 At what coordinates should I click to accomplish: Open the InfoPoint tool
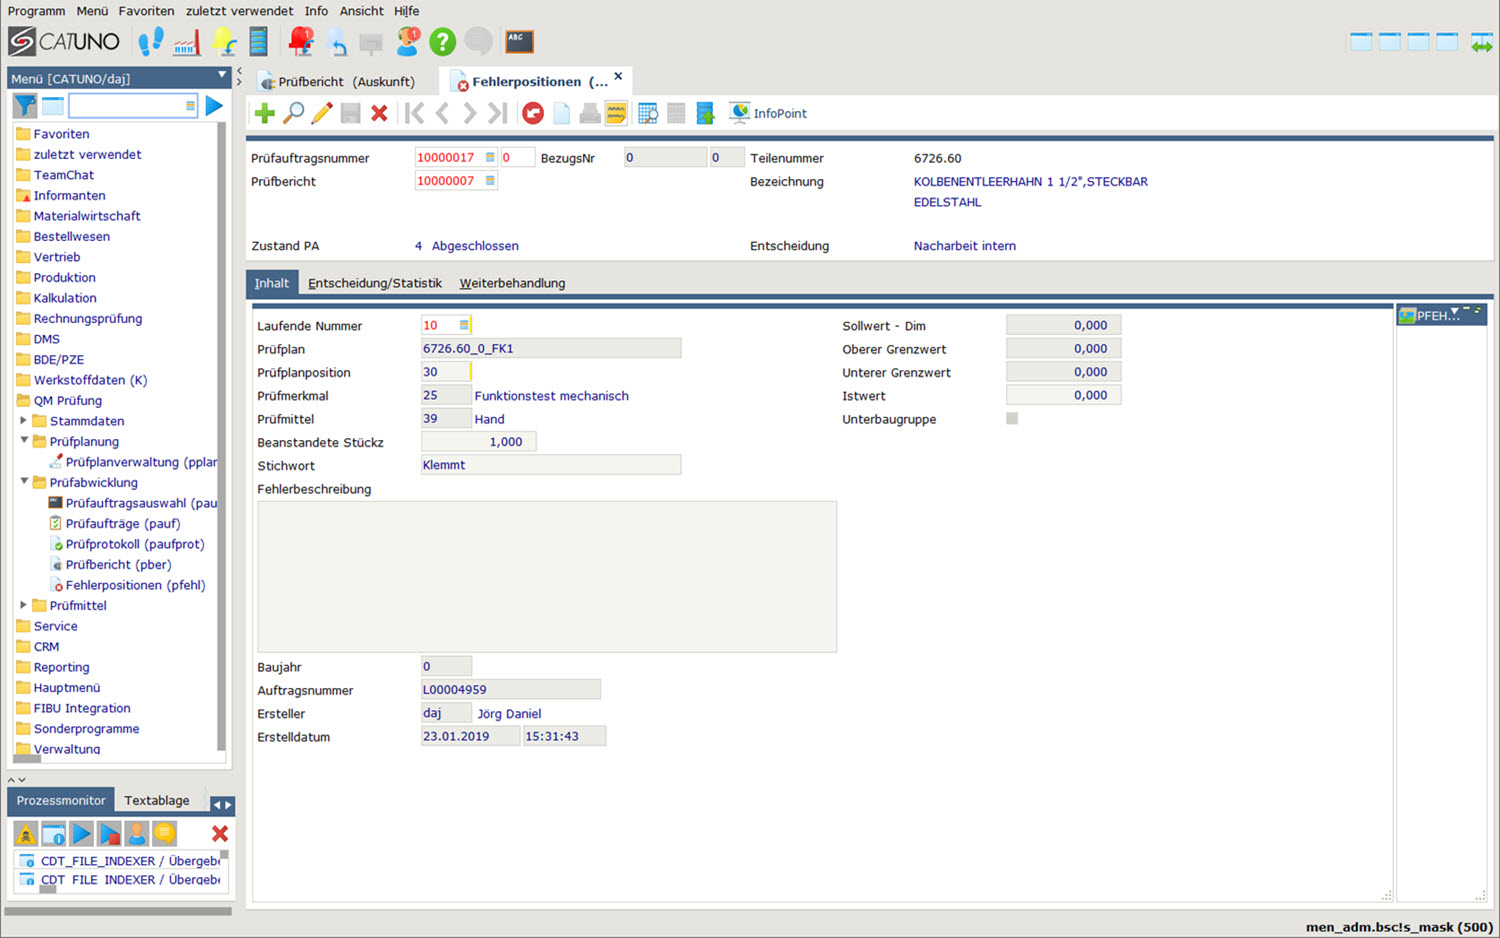coord(768,114)
